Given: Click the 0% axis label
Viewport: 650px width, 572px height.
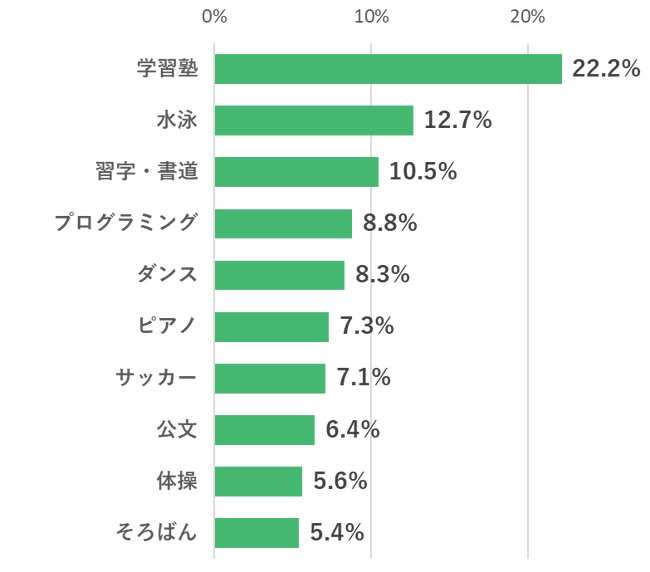Looking at the screenshot, I should [x=214, y=17].
